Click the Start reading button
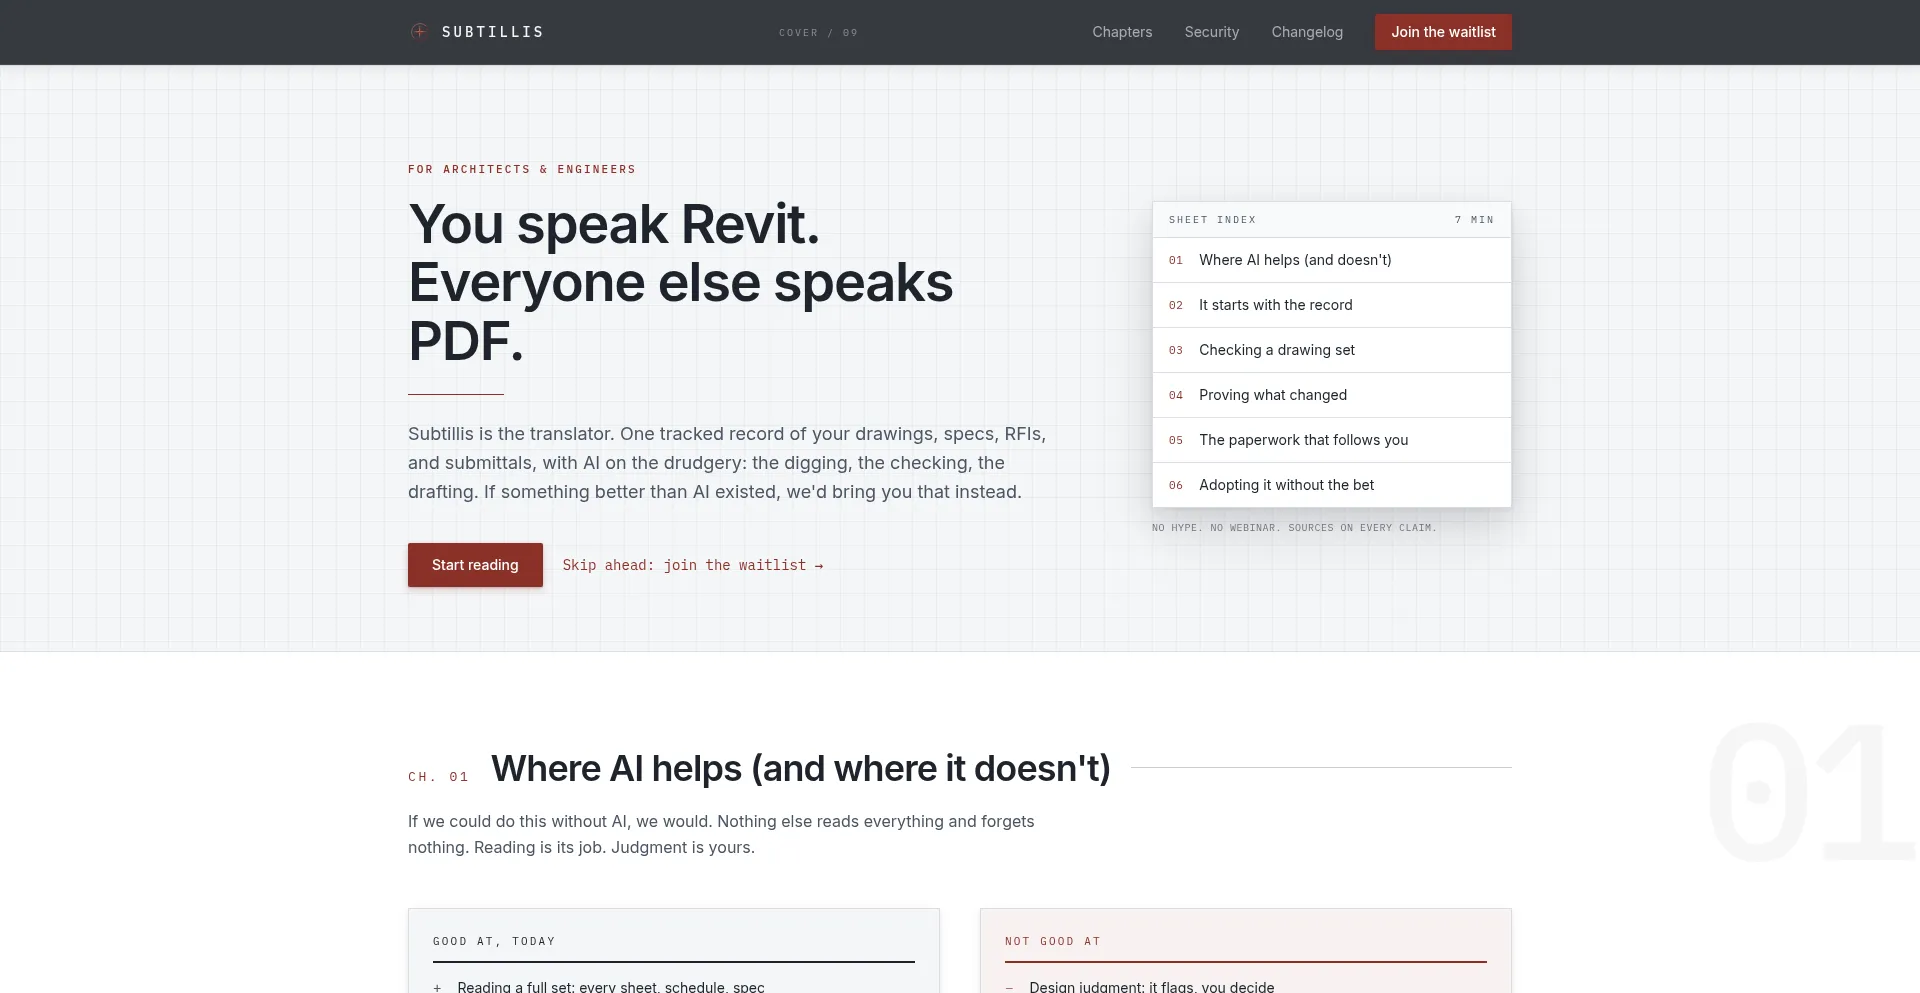The height and width of the screenshot is (993, 1920). [475, 565]
